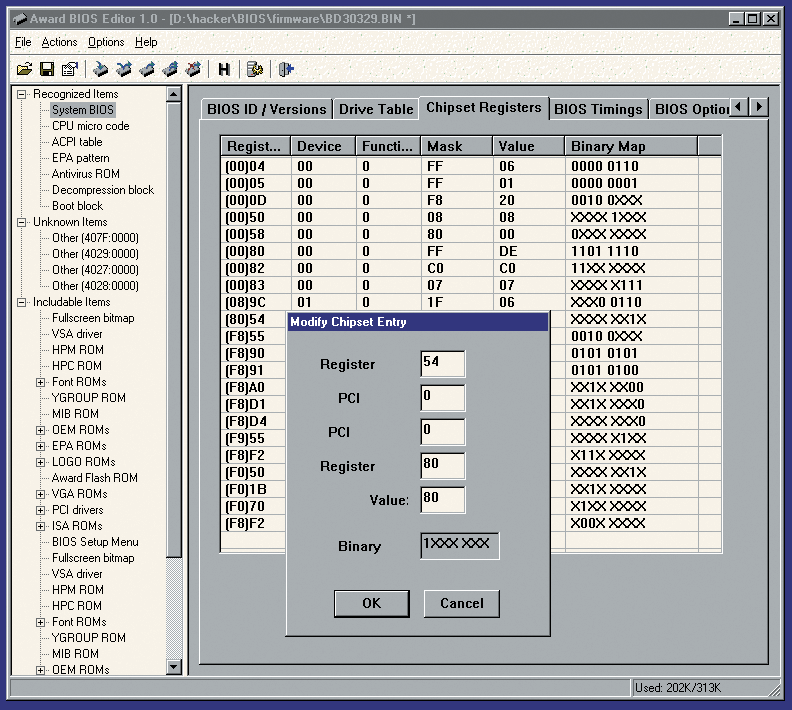Select Boot block tree item
The width and height of the screenshot is (792, 710).
77,206
